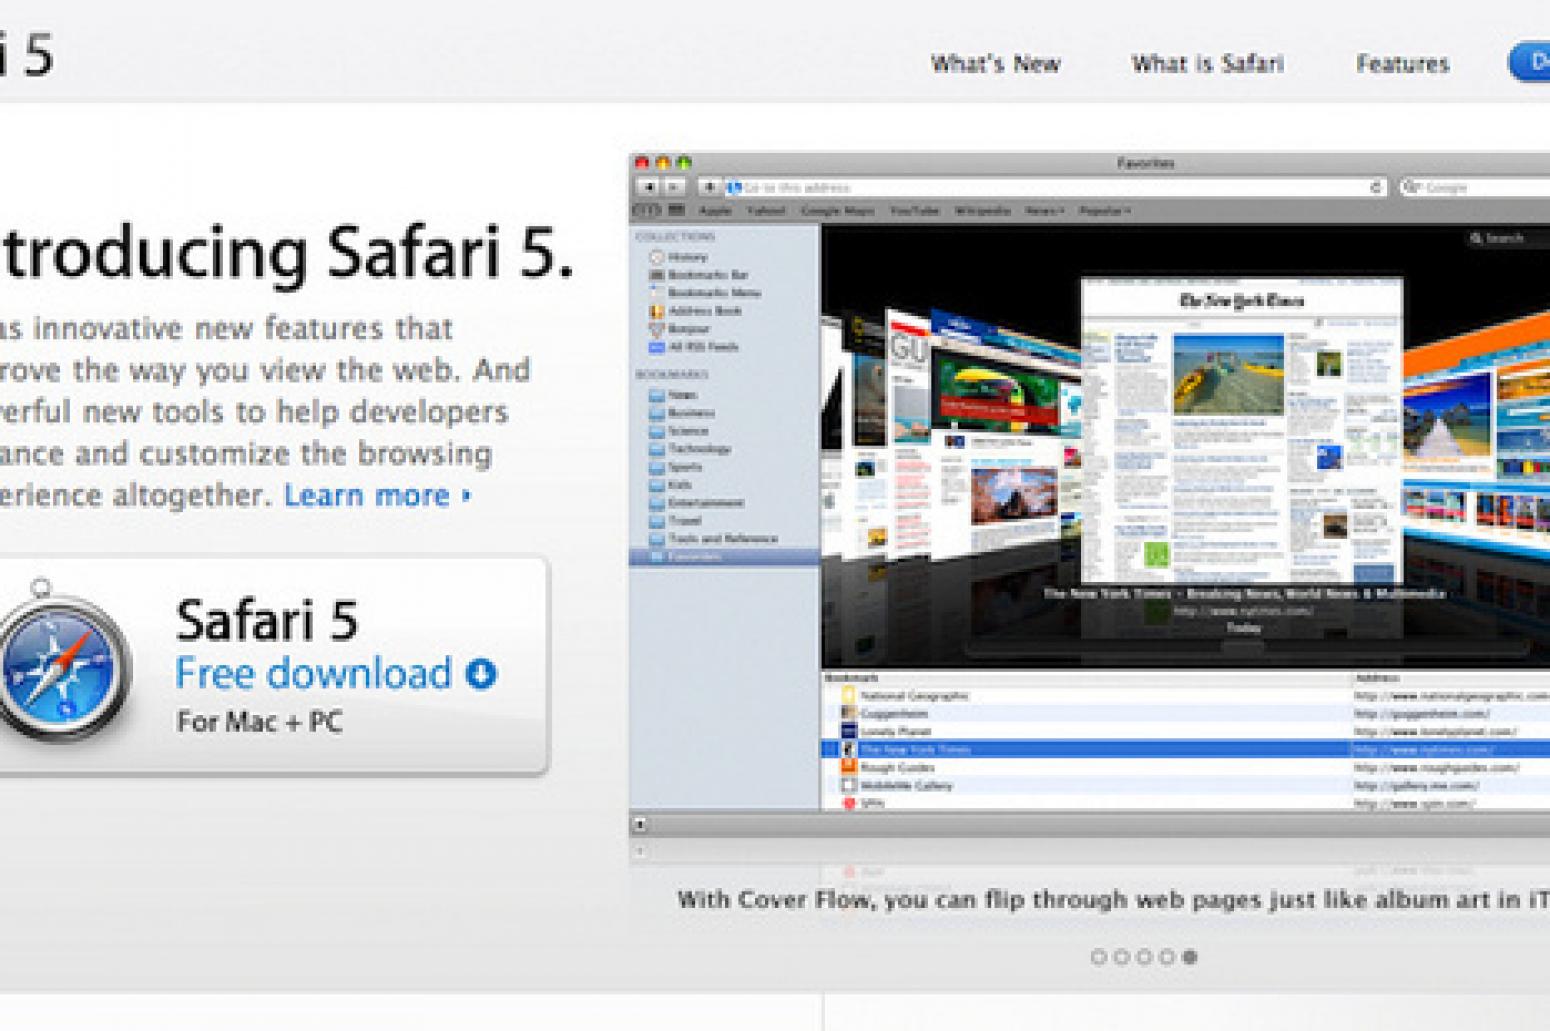1550x1031 pixels.
Task: Click the National Geographic favicon in bookmark list
Action: (848, 696)
